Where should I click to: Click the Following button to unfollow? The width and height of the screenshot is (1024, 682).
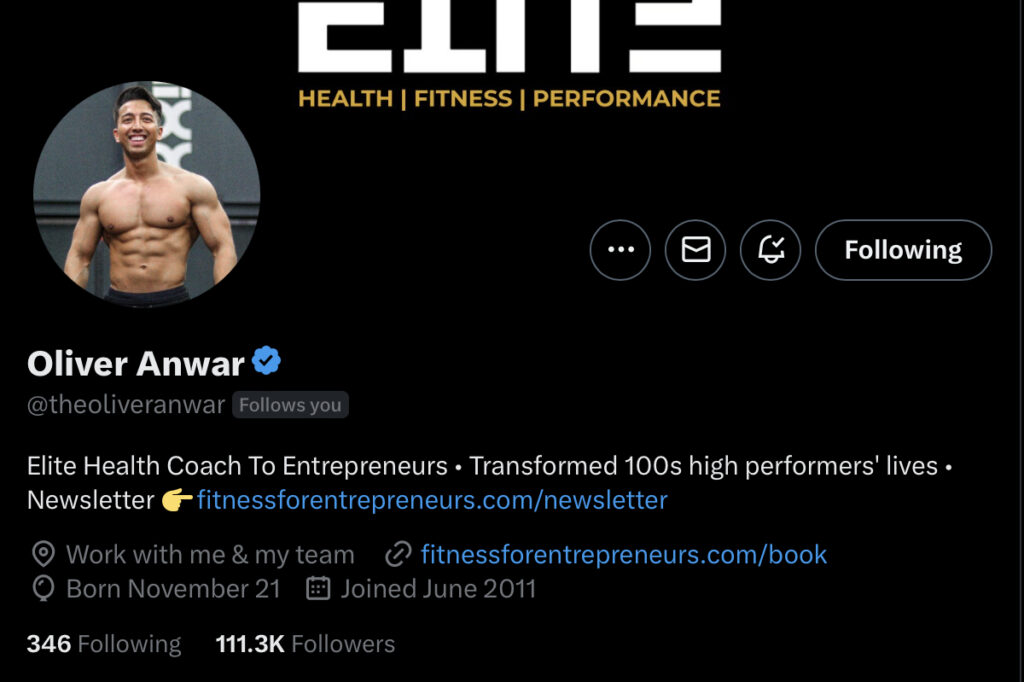pos(903,250)
